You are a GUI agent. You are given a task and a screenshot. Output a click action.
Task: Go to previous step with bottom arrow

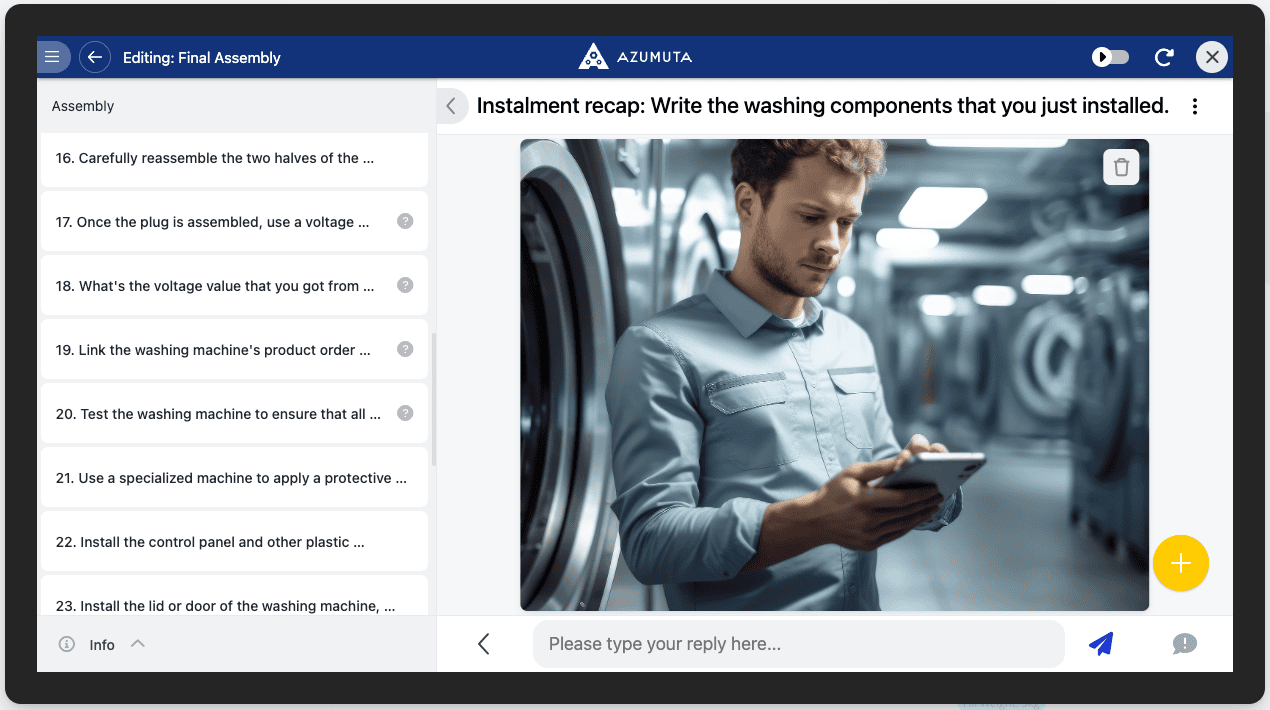[484, 644]
